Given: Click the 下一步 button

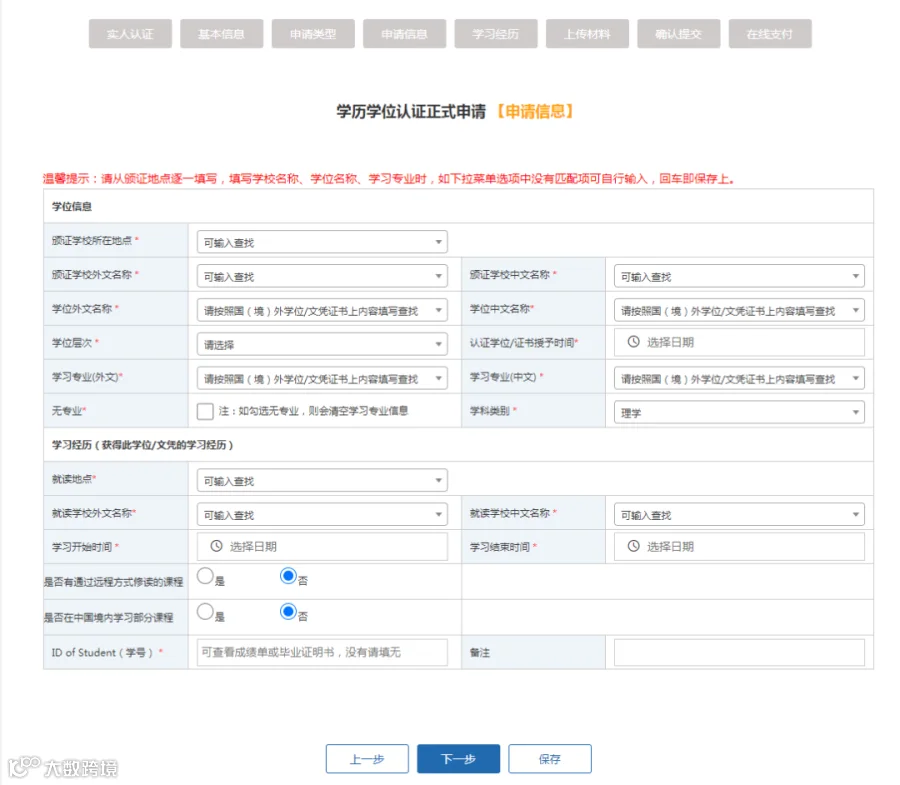Looking at the screenshot, I should [458, 759].
